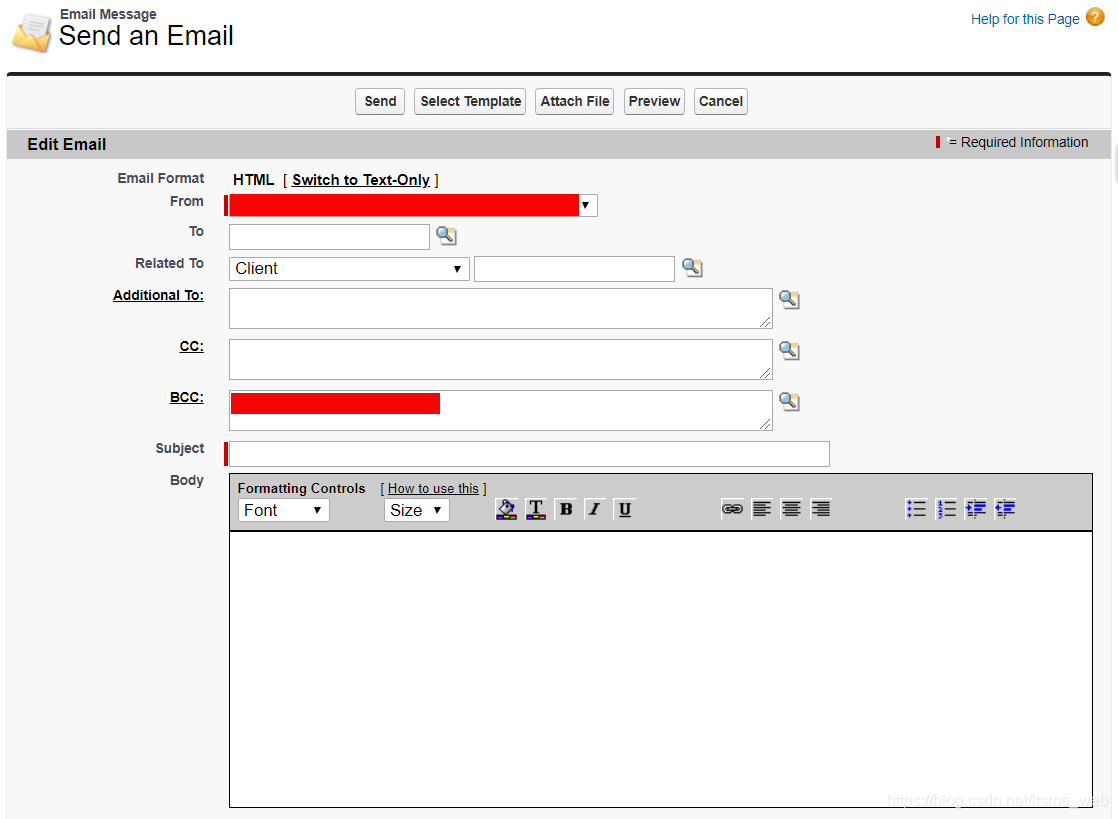Toggle italic formatting
This screenshot has height=819, width=1118.
pyautogui.click(x=595, y=509)
